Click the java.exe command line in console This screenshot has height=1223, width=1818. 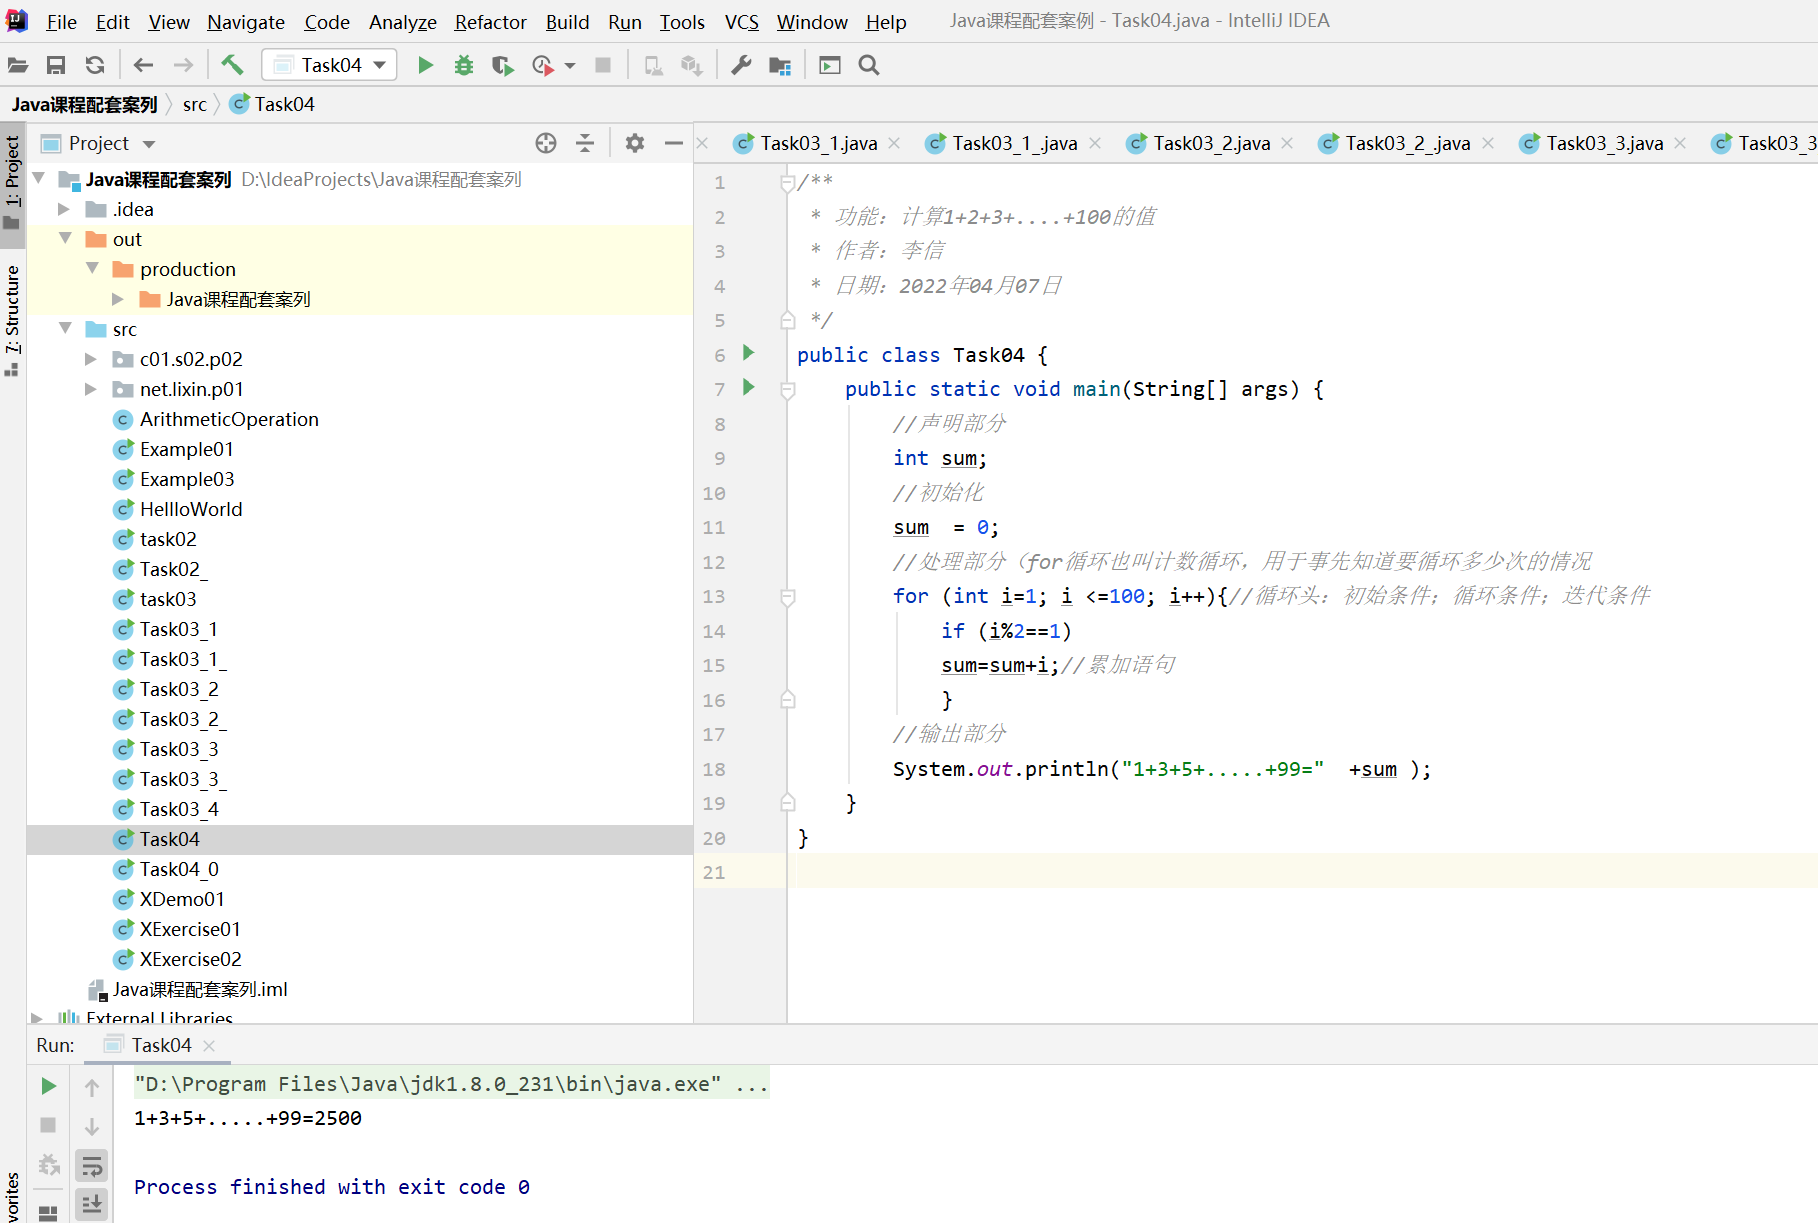click(x=451, y=1084)
